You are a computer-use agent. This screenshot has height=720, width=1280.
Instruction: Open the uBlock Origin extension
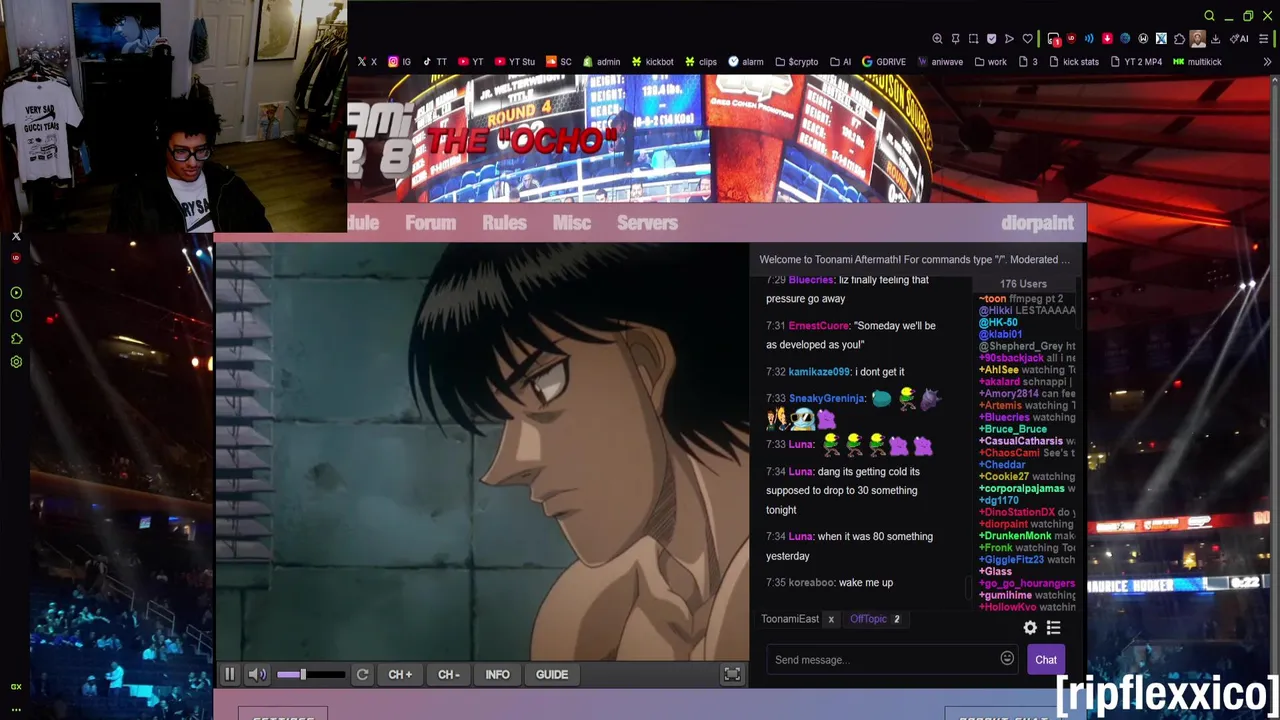click(x=1071, y=38)
